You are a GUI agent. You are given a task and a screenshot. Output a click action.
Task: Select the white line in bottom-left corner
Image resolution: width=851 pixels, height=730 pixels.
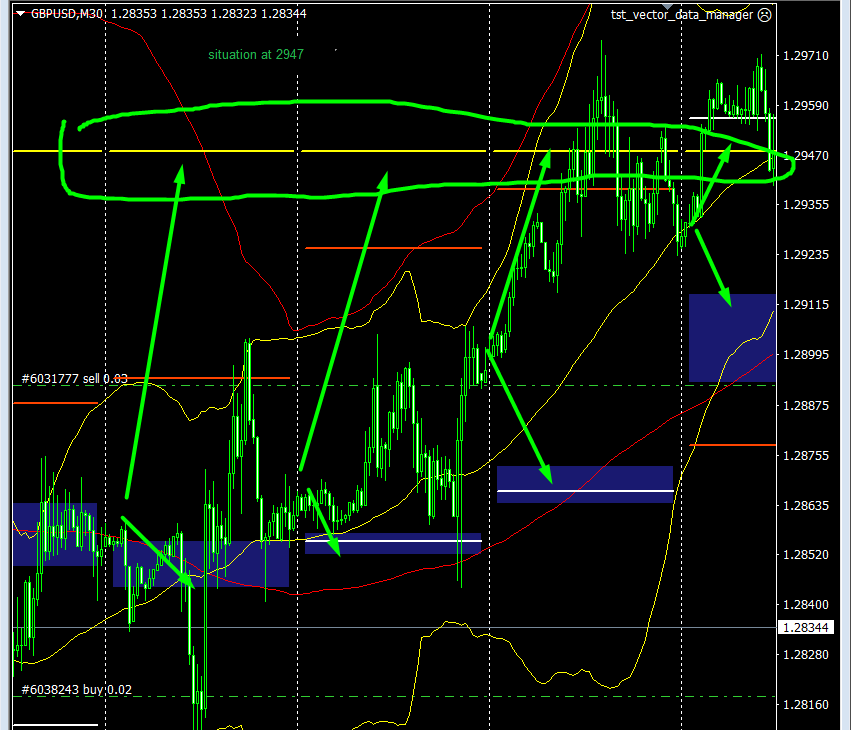(x=55, y=724)
